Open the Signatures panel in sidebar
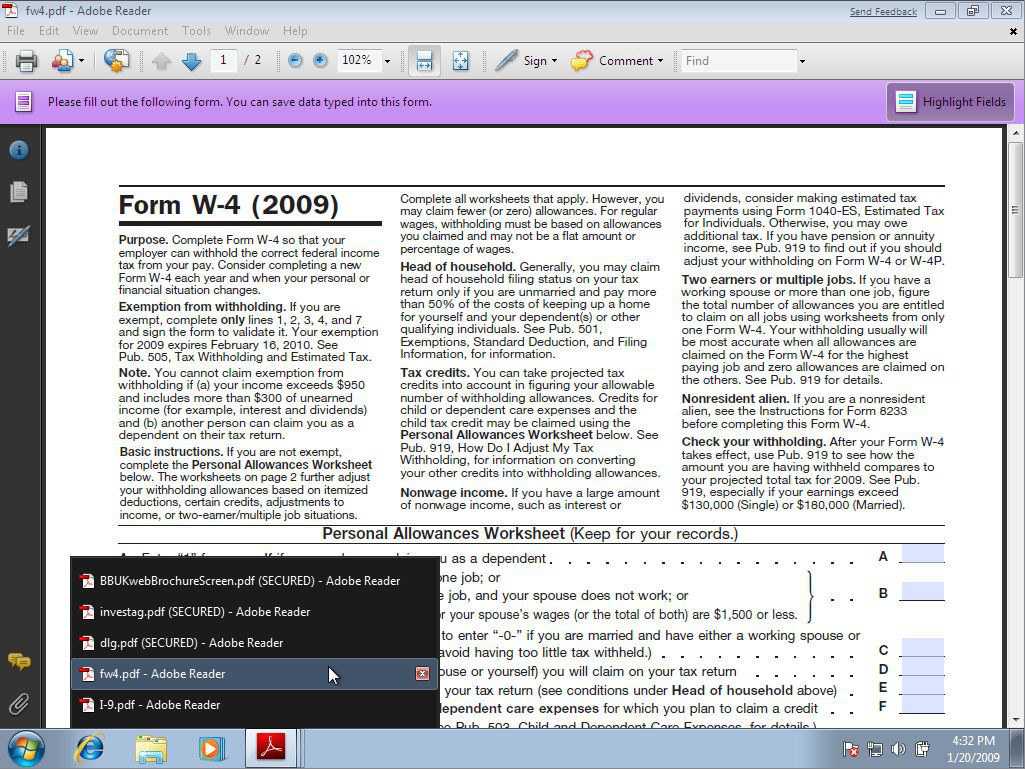 click(x=18, y=236)
